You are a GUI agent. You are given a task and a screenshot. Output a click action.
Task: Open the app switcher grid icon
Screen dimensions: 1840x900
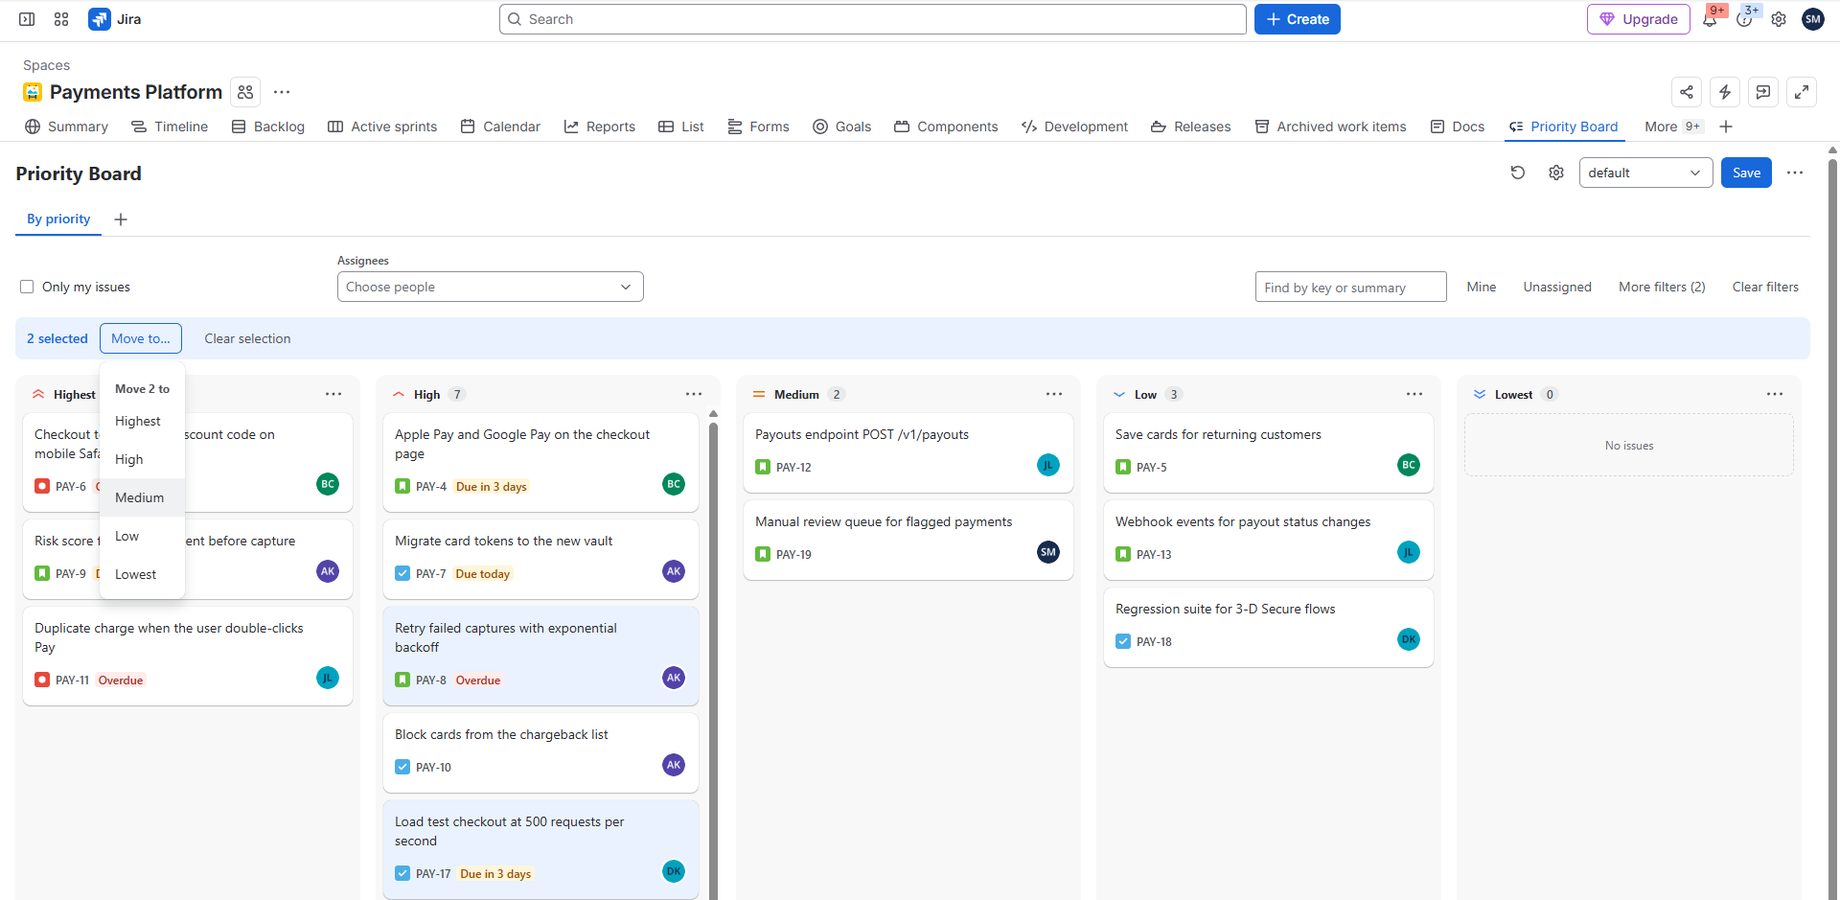coord(61,19)
